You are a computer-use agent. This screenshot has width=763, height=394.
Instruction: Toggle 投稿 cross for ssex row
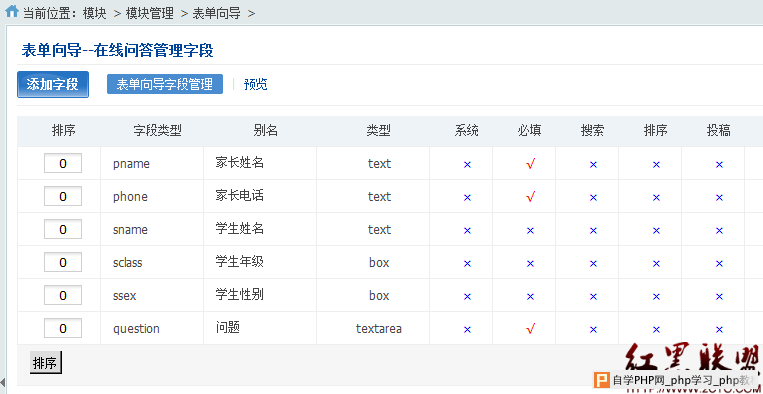[719, 296]
